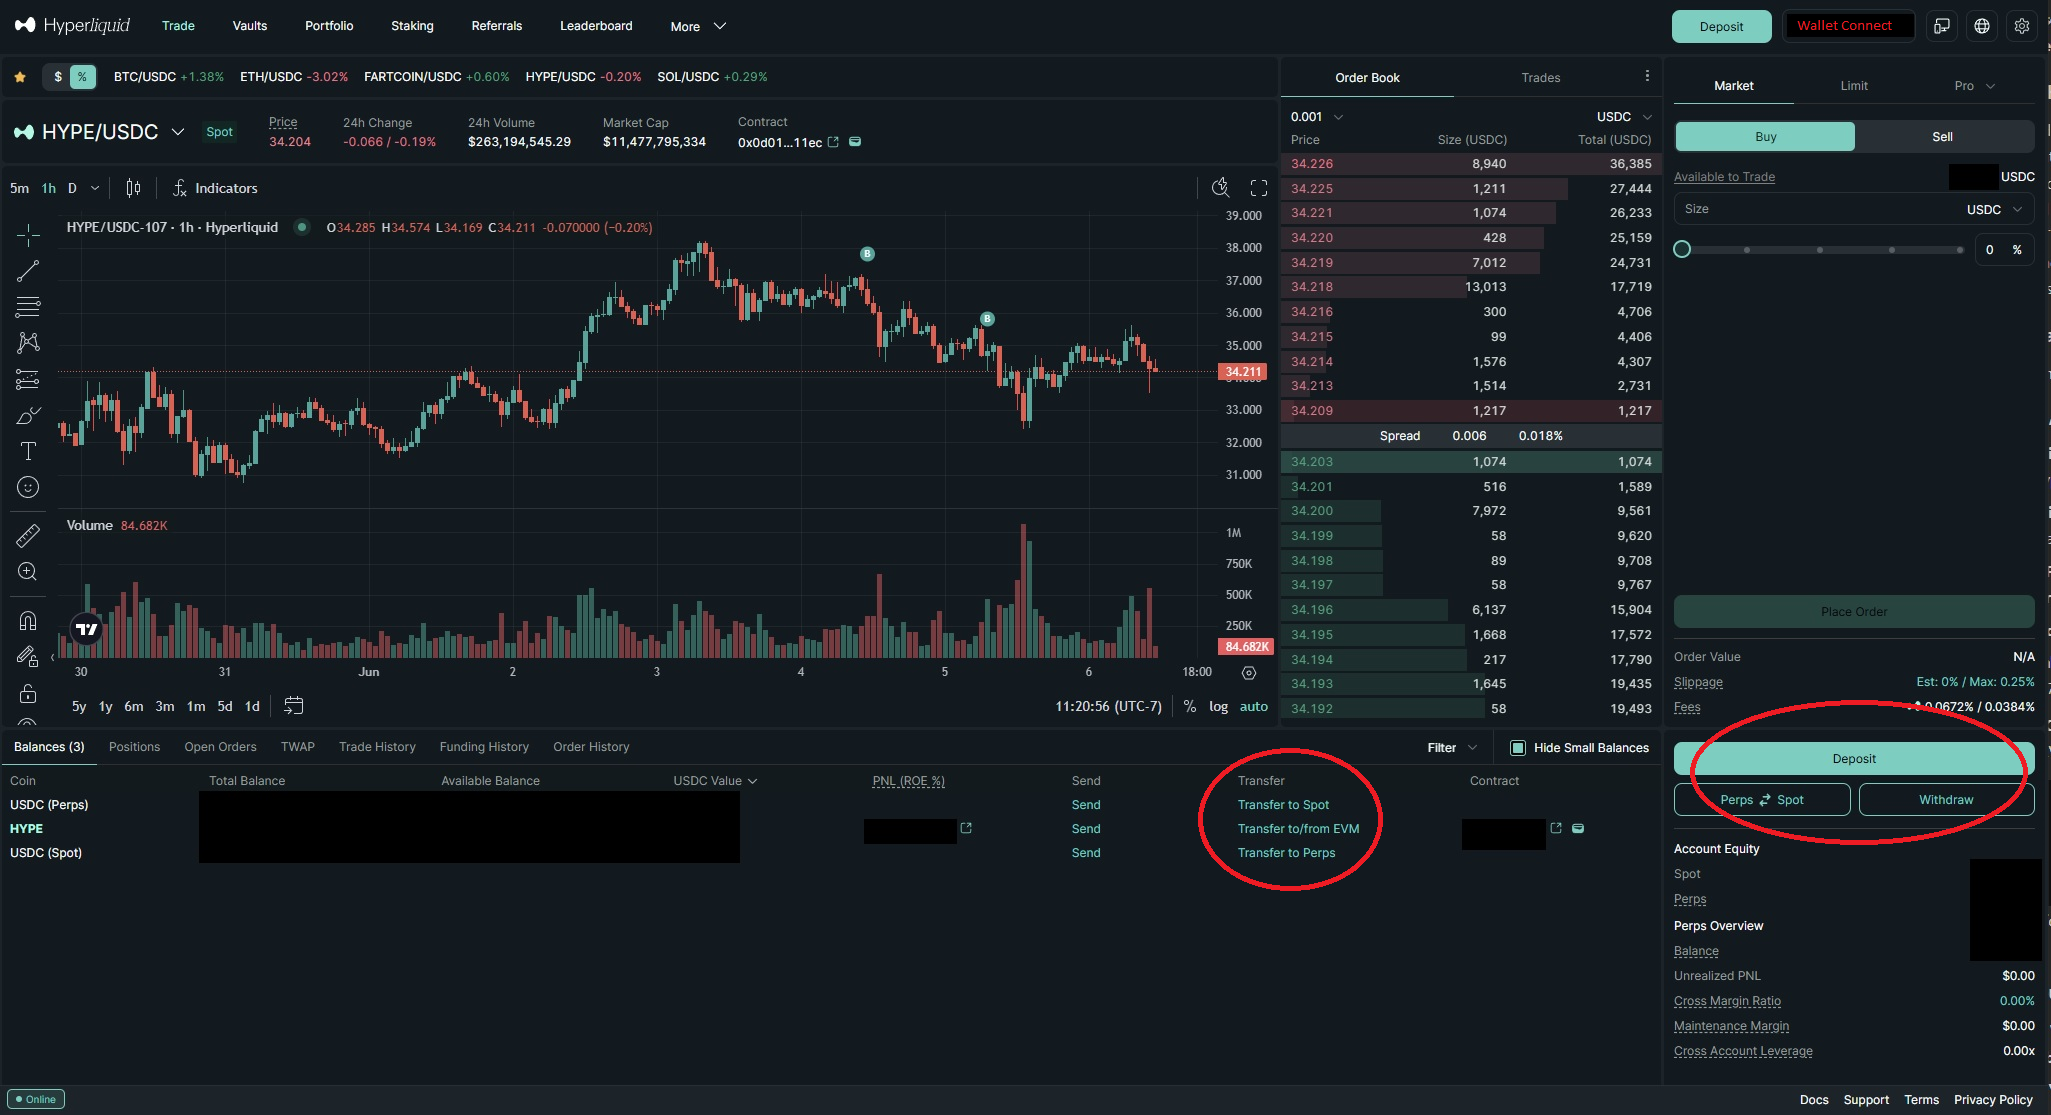Enter fullscreen chart mode
2051x1115 pixels.
coord(1259,188)
